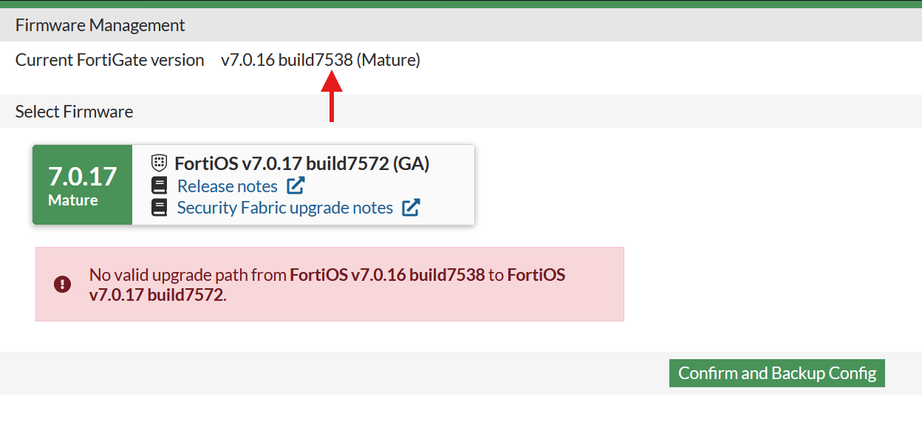Click the v7.0.16 build7538 version text
Image resolution: width=922 pixels, height=442 pixels.
coord(287,60)
